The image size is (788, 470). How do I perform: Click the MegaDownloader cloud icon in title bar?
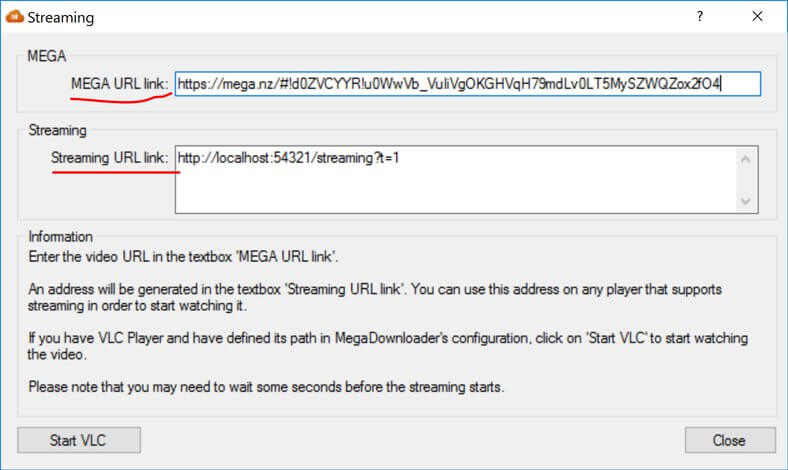coord(15,17)
